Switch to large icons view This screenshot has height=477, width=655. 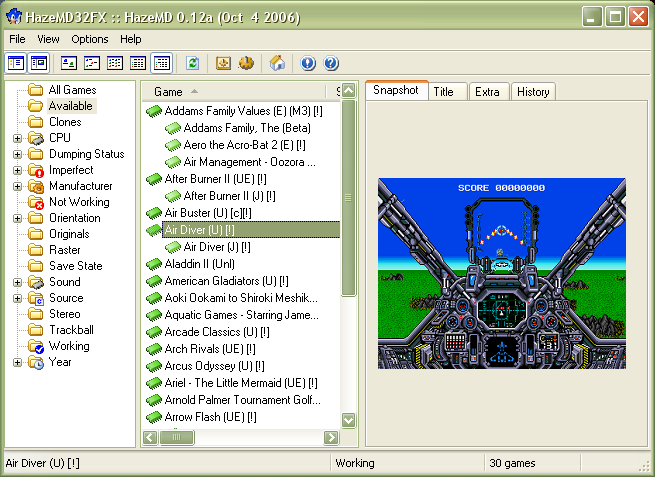[69, 63]
